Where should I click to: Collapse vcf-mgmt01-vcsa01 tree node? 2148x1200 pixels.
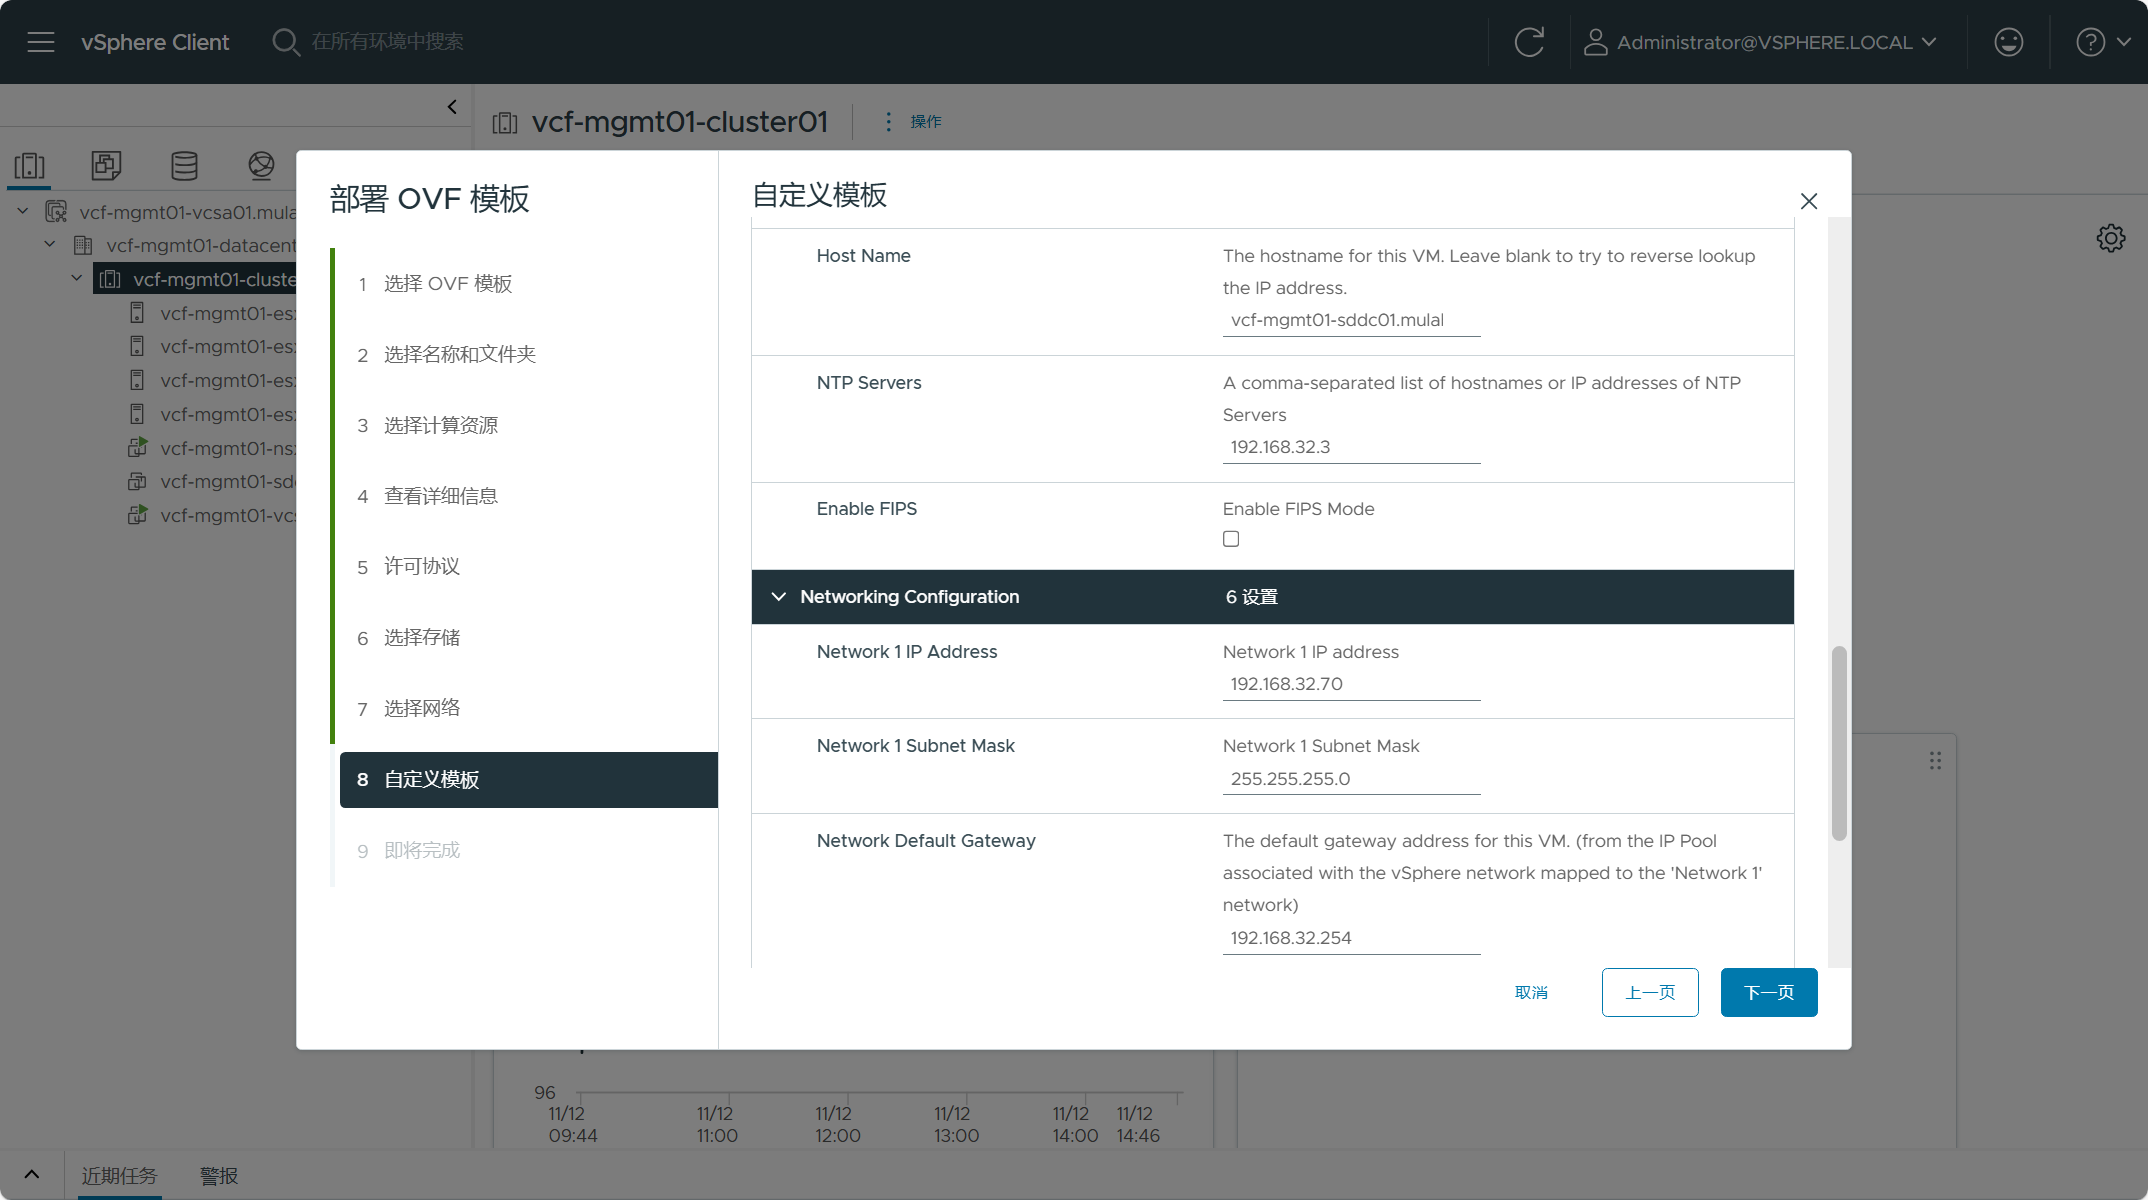tap(23, 212)
